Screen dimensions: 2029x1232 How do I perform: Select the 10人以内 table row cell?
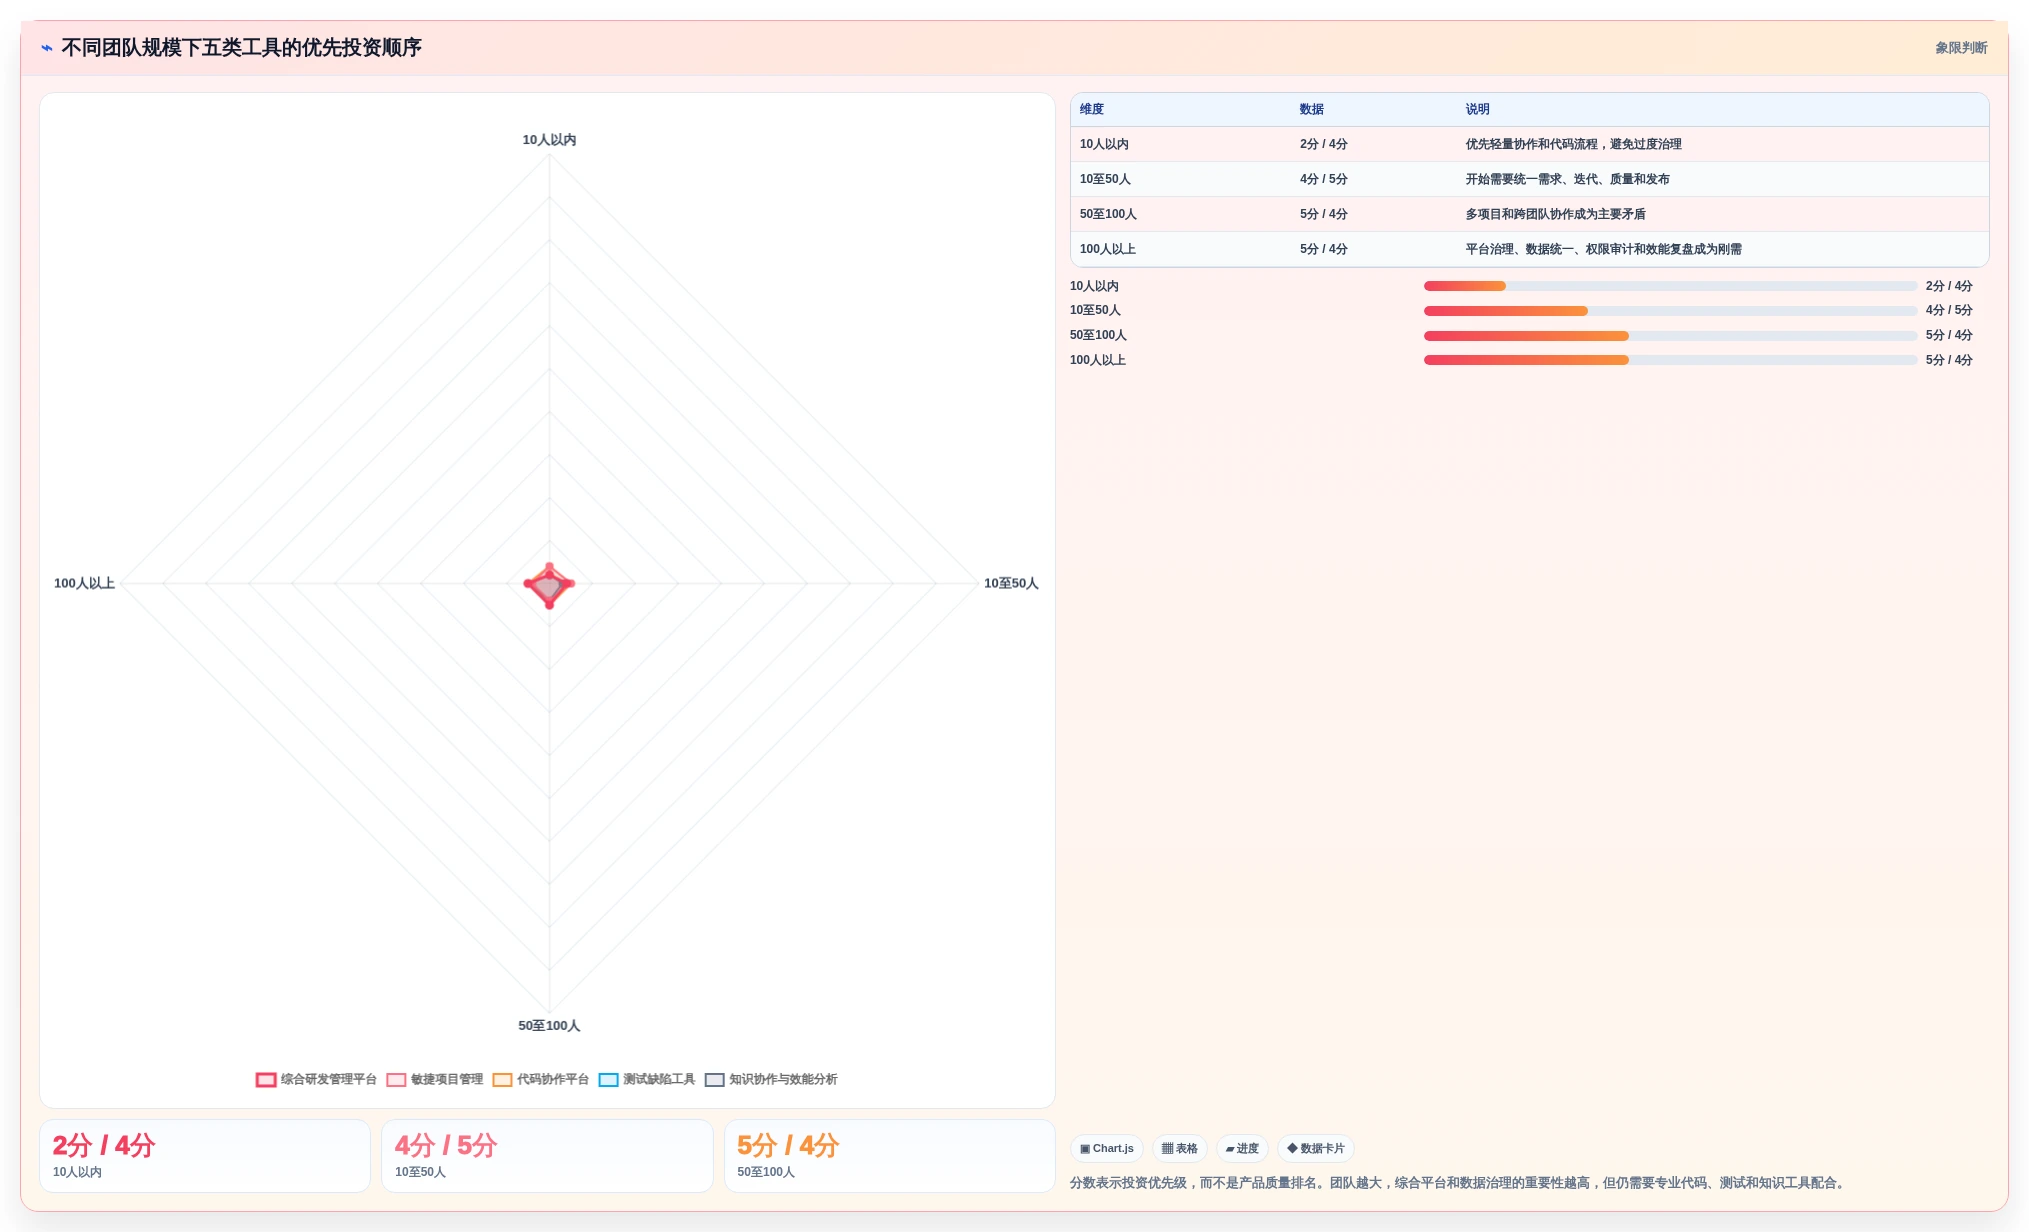1181,144
